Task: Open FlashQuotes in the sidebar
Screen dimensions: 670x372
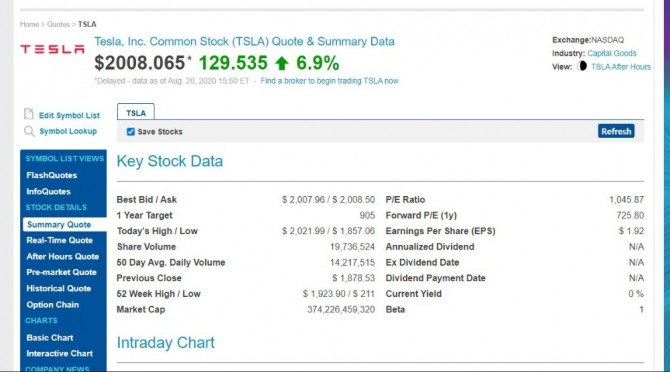Action: (x=52, y=175)
